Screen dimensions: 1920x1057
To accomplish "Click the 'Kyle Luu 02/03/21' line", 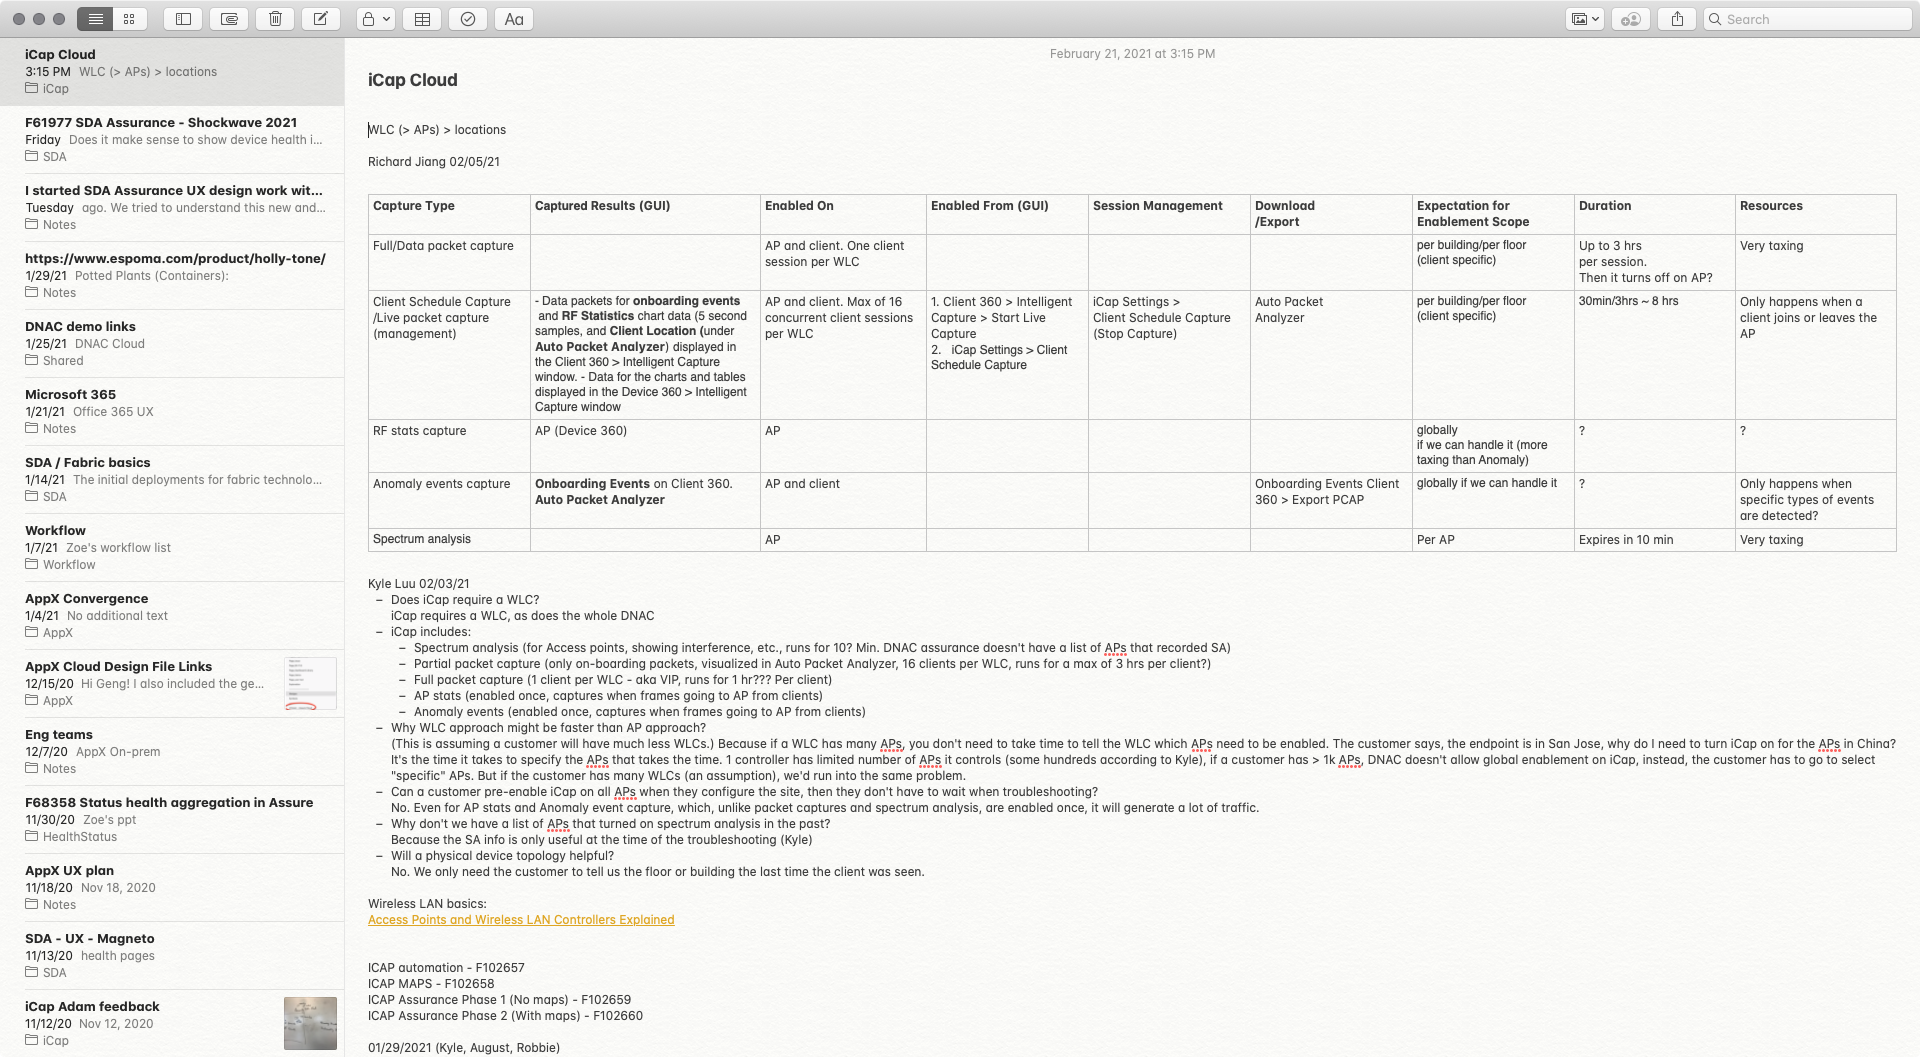I will click(419, 584).
